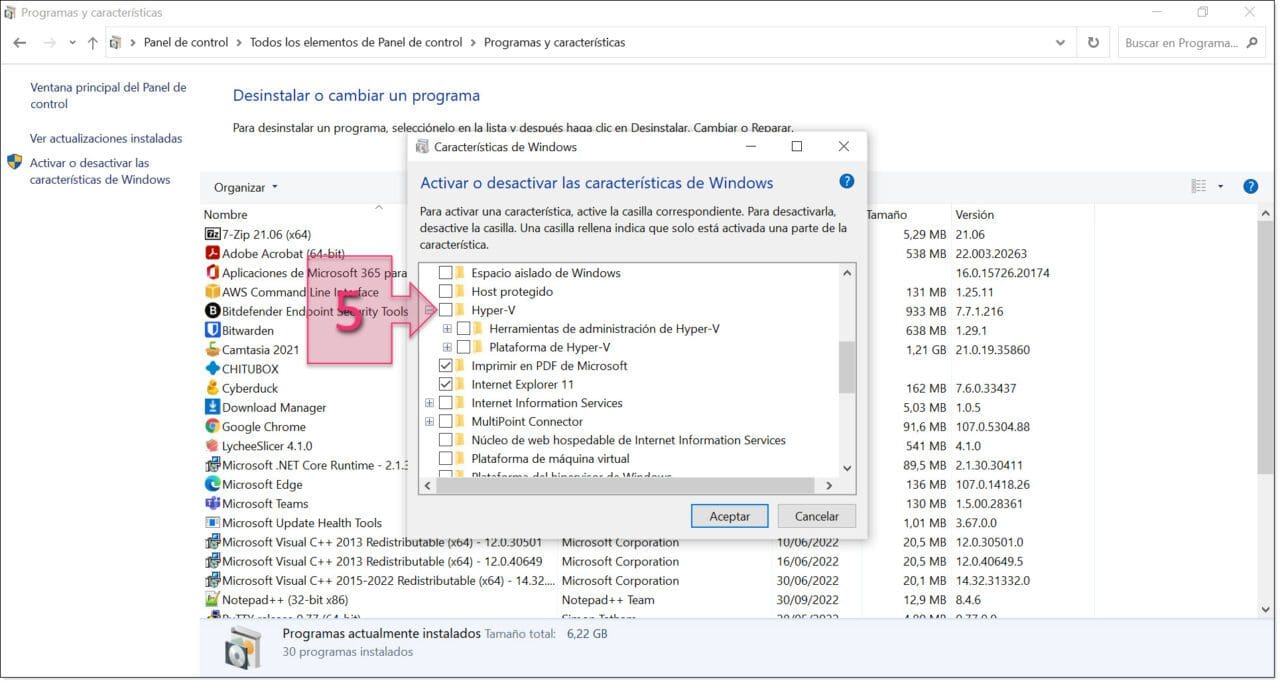Uncheck Imprimir en PDF de Microsoft
Screen dimensions: 1280x683
coord(446,366)
